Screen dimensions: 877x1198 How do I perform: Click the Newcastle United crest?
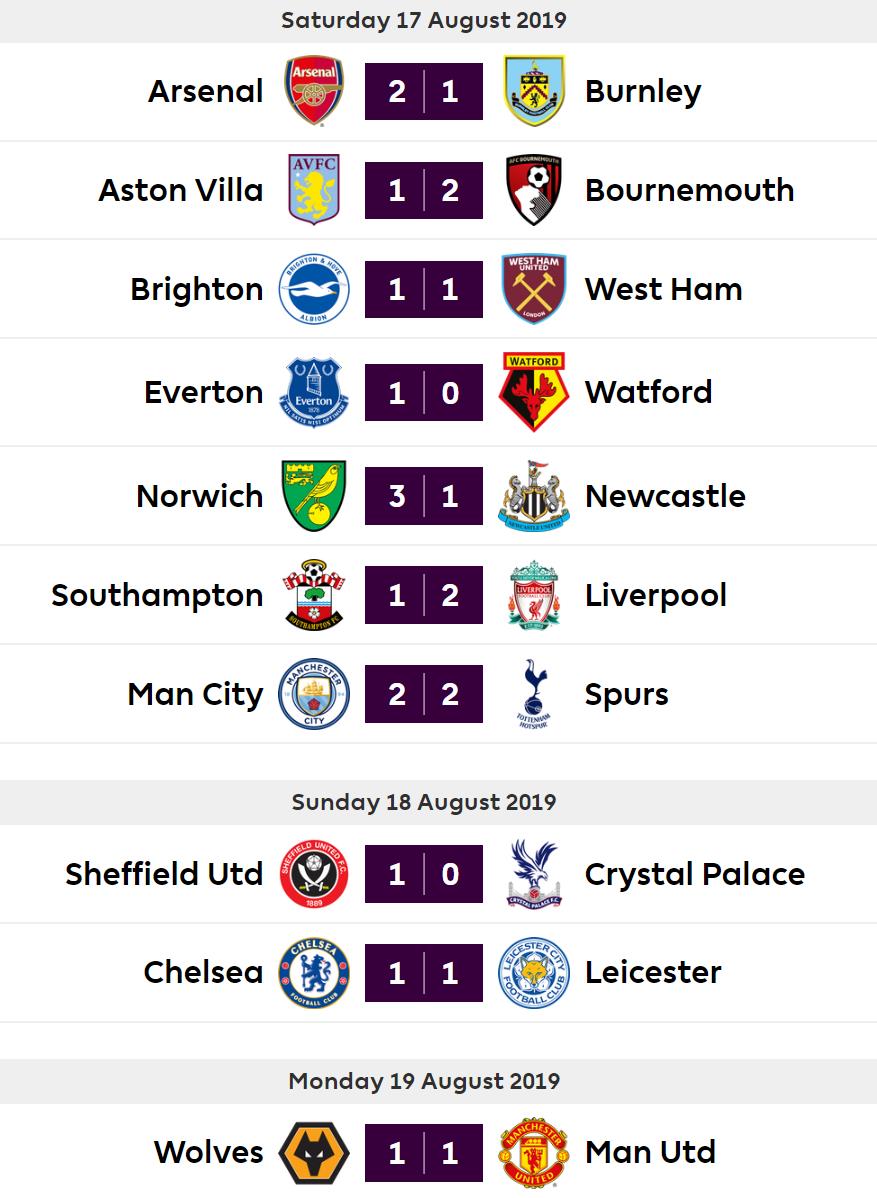pyautogui.click(x=534, y=495)
